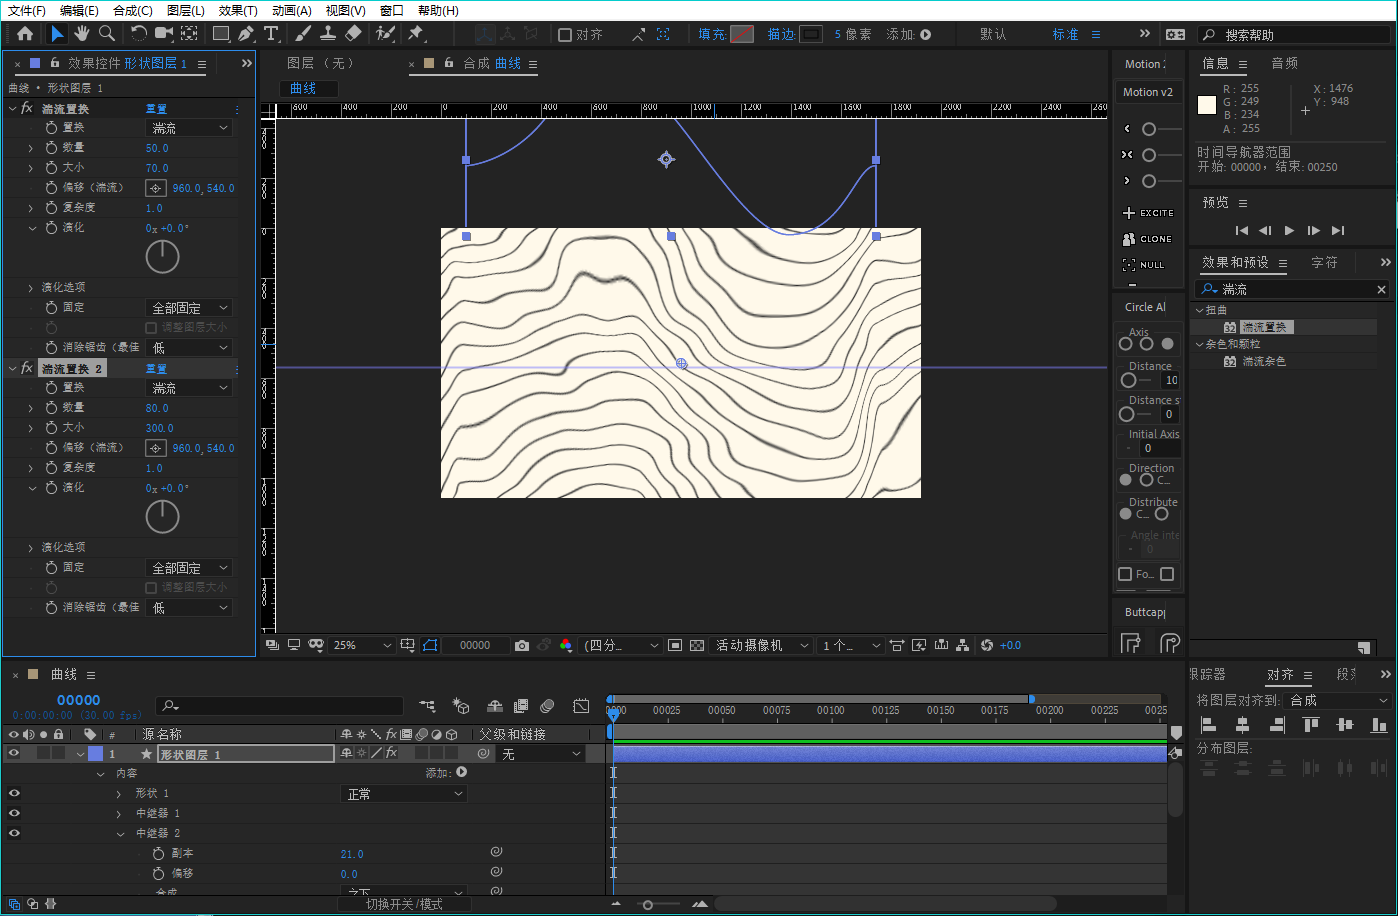Screen dimensions: 1398x916
Task: Take a snapshot with camera icon
Action: tap(522, 646)
